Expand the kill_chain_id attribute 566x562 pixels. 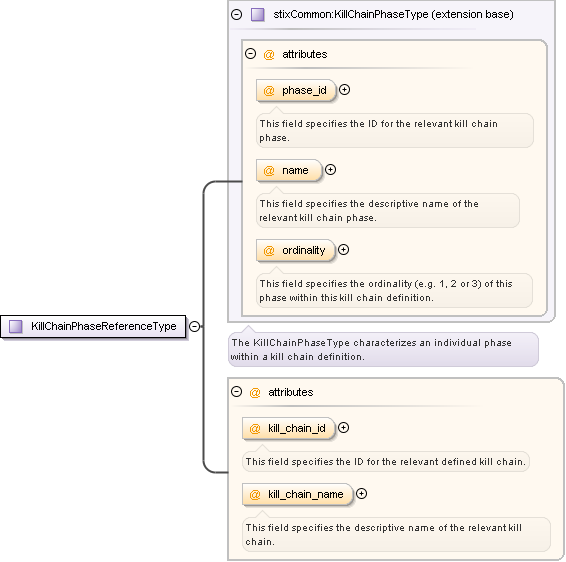(x=343, y=428)
